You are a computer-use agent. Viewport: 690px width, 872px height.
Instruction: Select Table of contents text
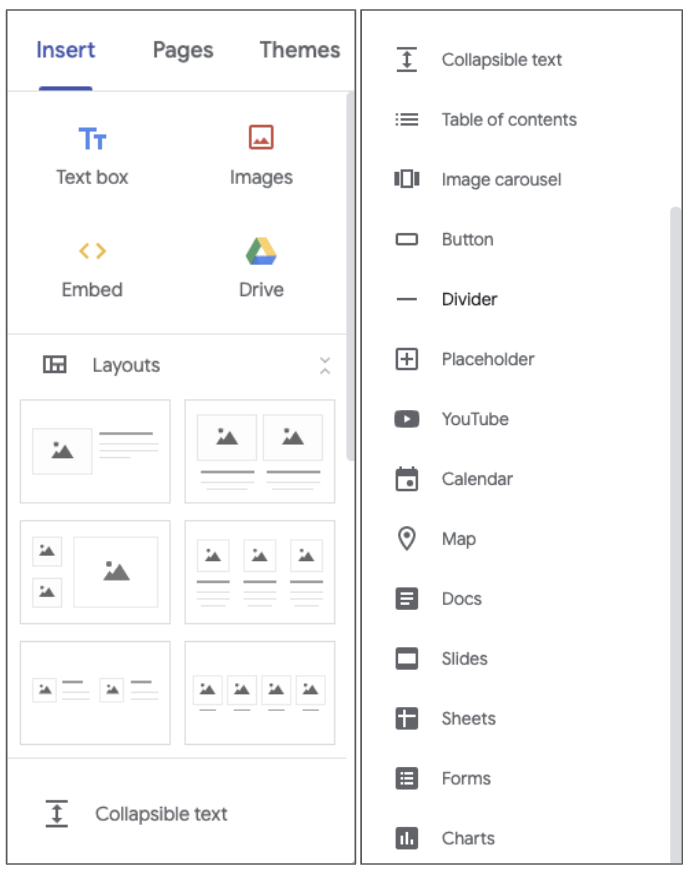pyautogui.click(x=509, y=120)
